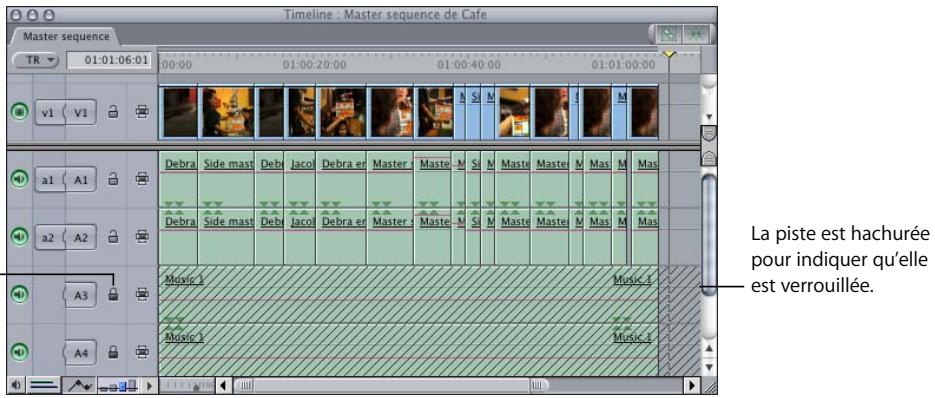Lock the A2 audio track
Image resolution: width=935 pixels, height=398 pixels.
click(x=113, y=237)
